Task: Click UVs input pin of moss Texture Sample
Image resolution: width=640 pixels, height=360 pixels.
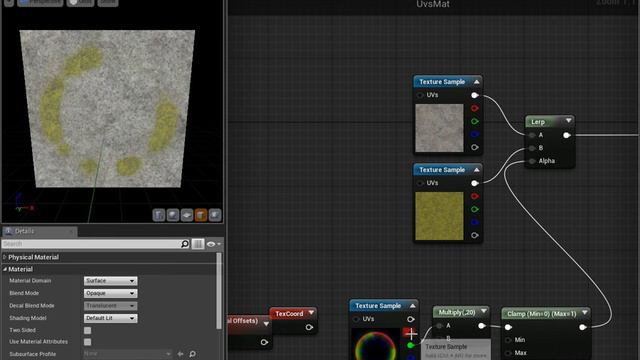Action: pos(420,183)
